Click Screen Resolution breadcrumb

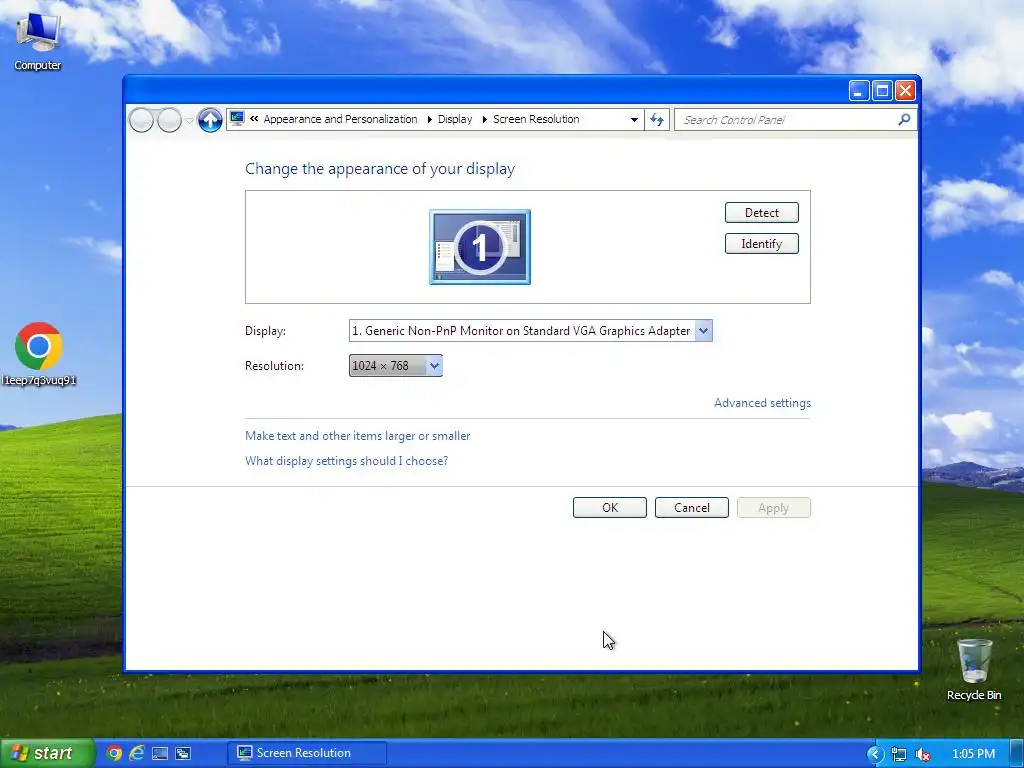tap(536, 119)
